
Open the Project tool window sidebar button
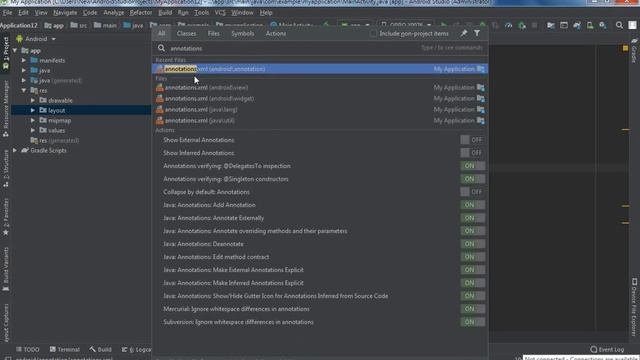6,53
